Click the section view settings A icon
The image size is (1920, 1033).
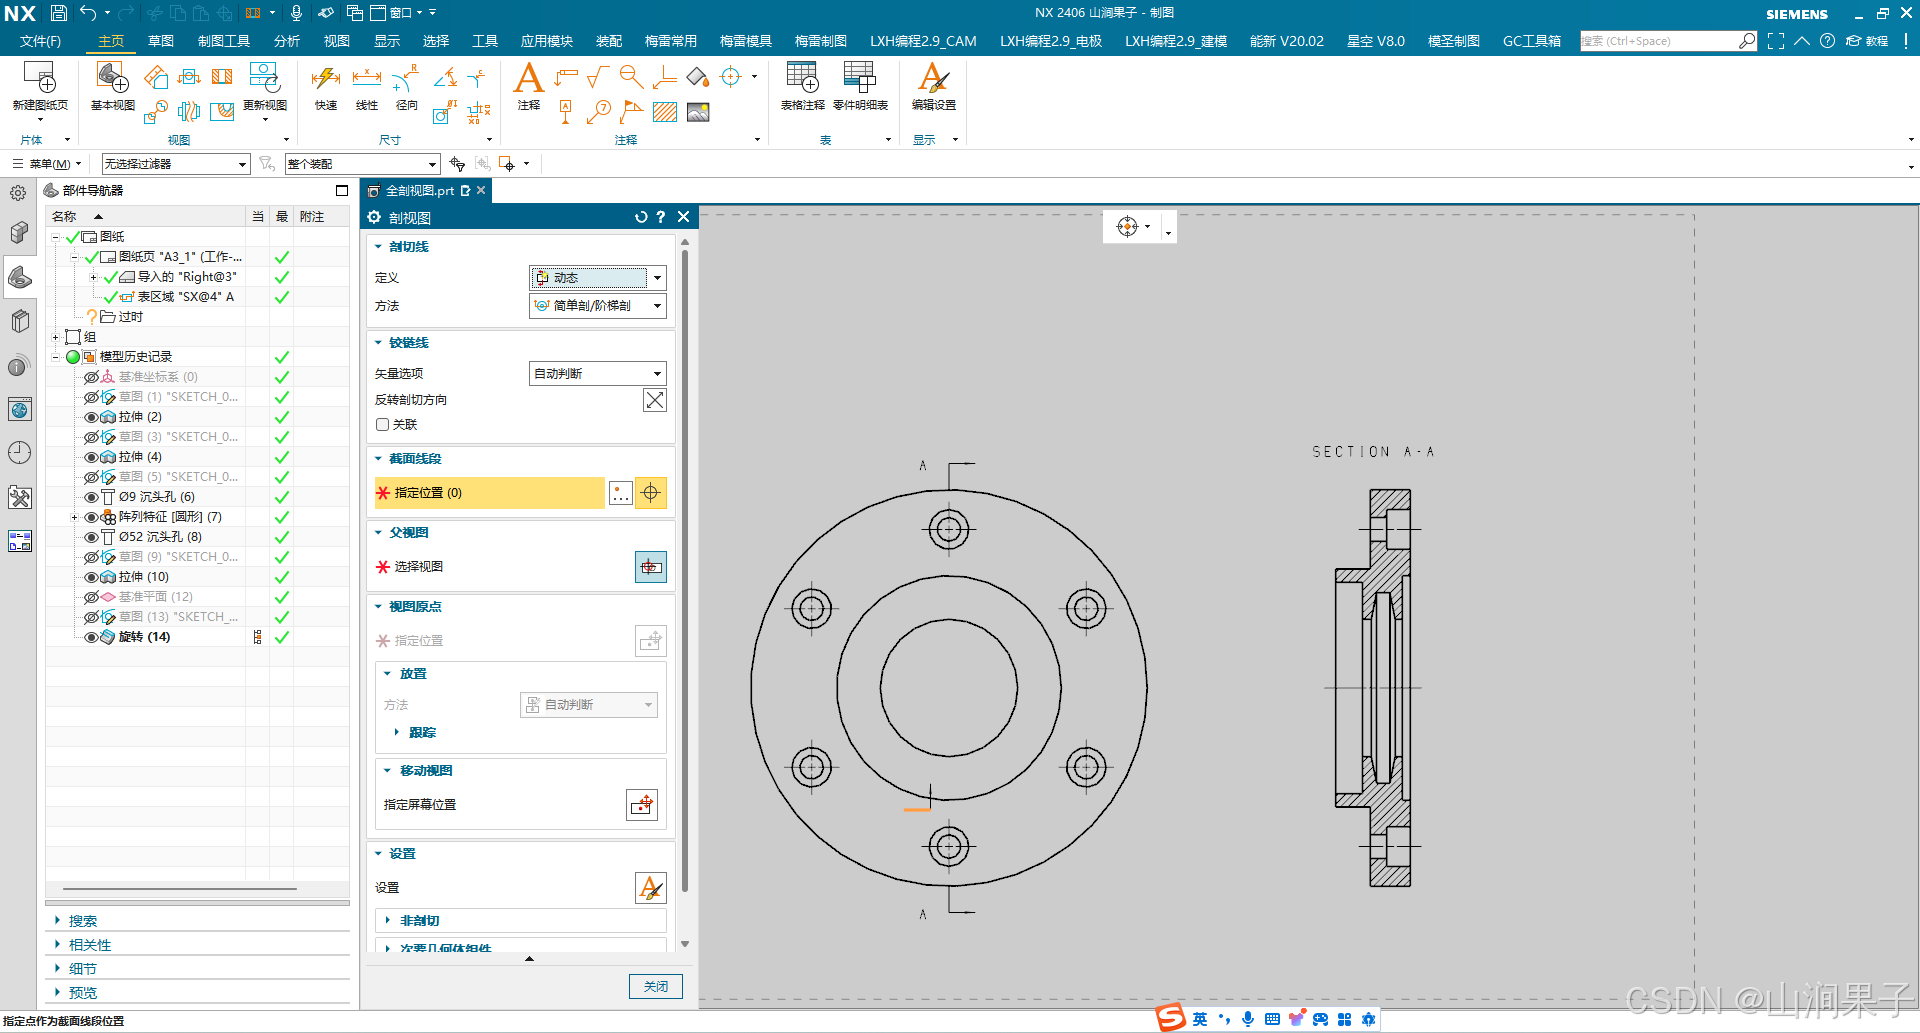[x=651, y=888]
